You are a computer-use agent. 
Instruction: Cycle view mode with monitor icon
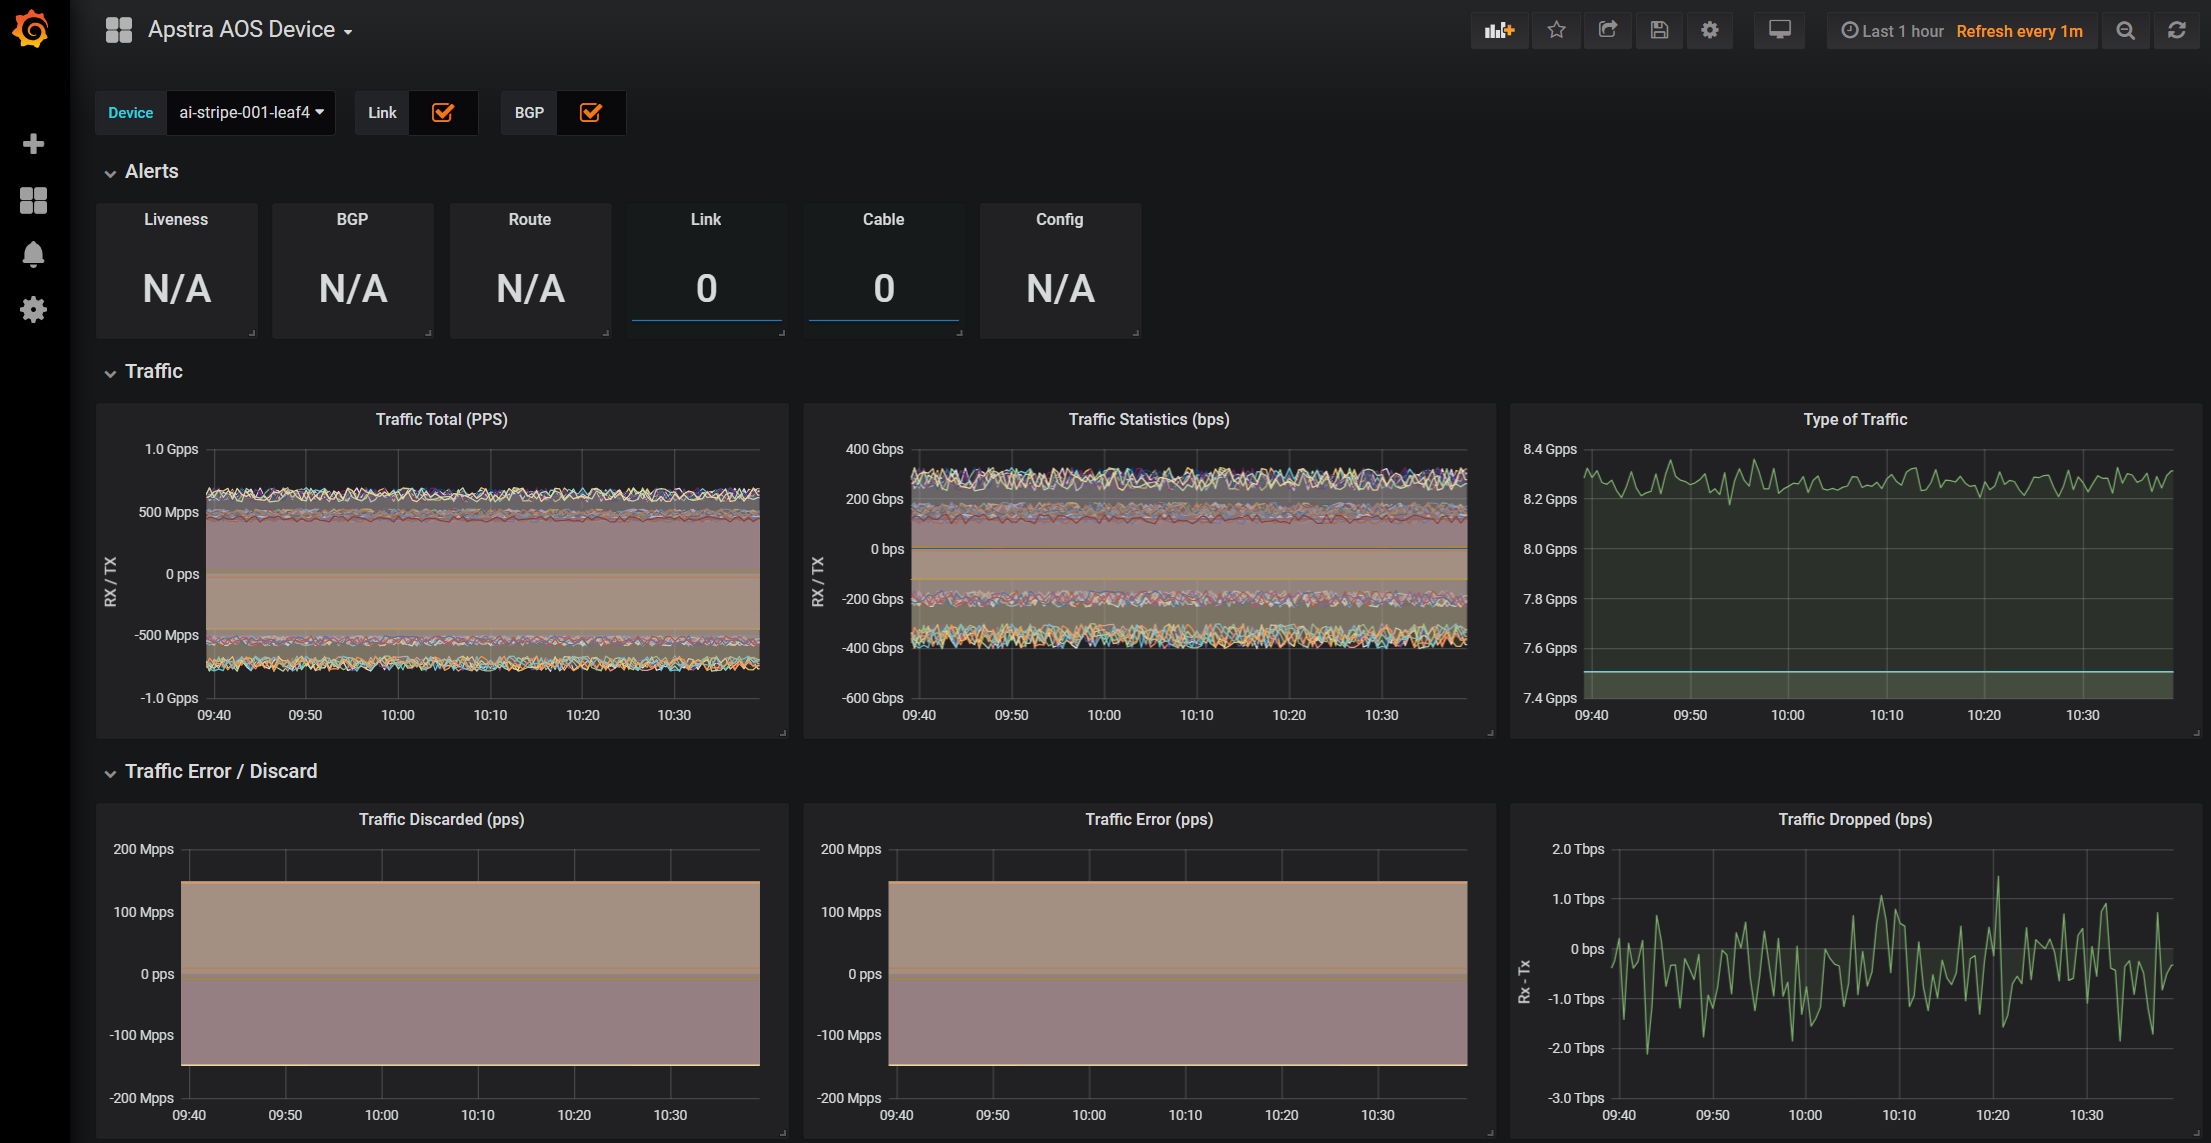(x=1779, y=30)
